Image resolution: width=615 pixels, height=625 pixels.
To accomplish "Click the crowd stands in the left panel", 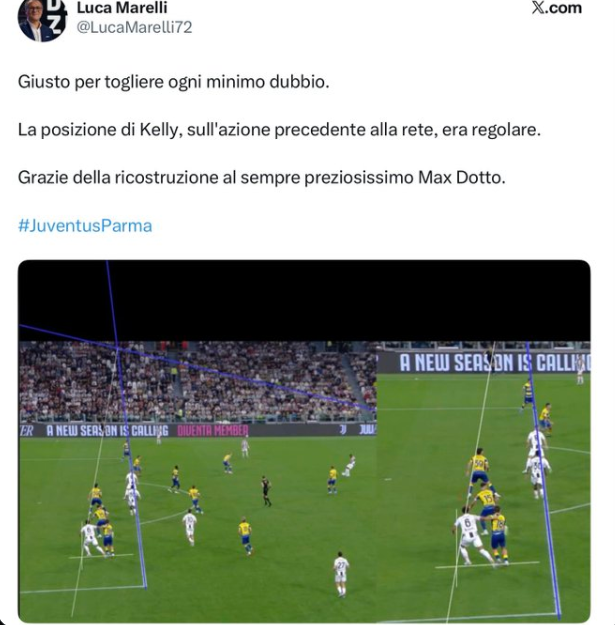I will (197, 382).
